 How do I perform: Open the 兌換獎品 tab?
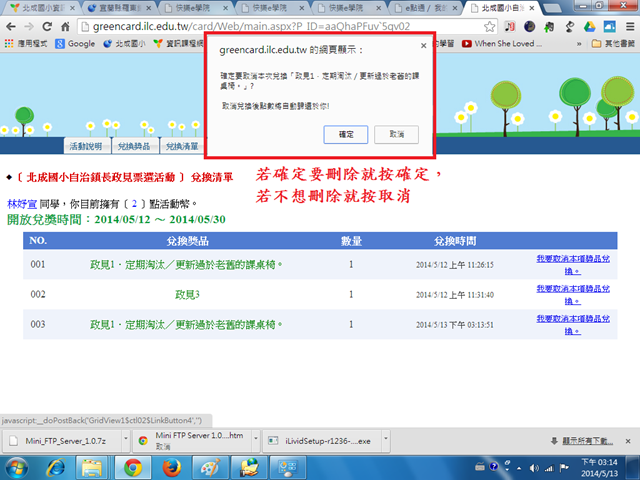(132, 146)
